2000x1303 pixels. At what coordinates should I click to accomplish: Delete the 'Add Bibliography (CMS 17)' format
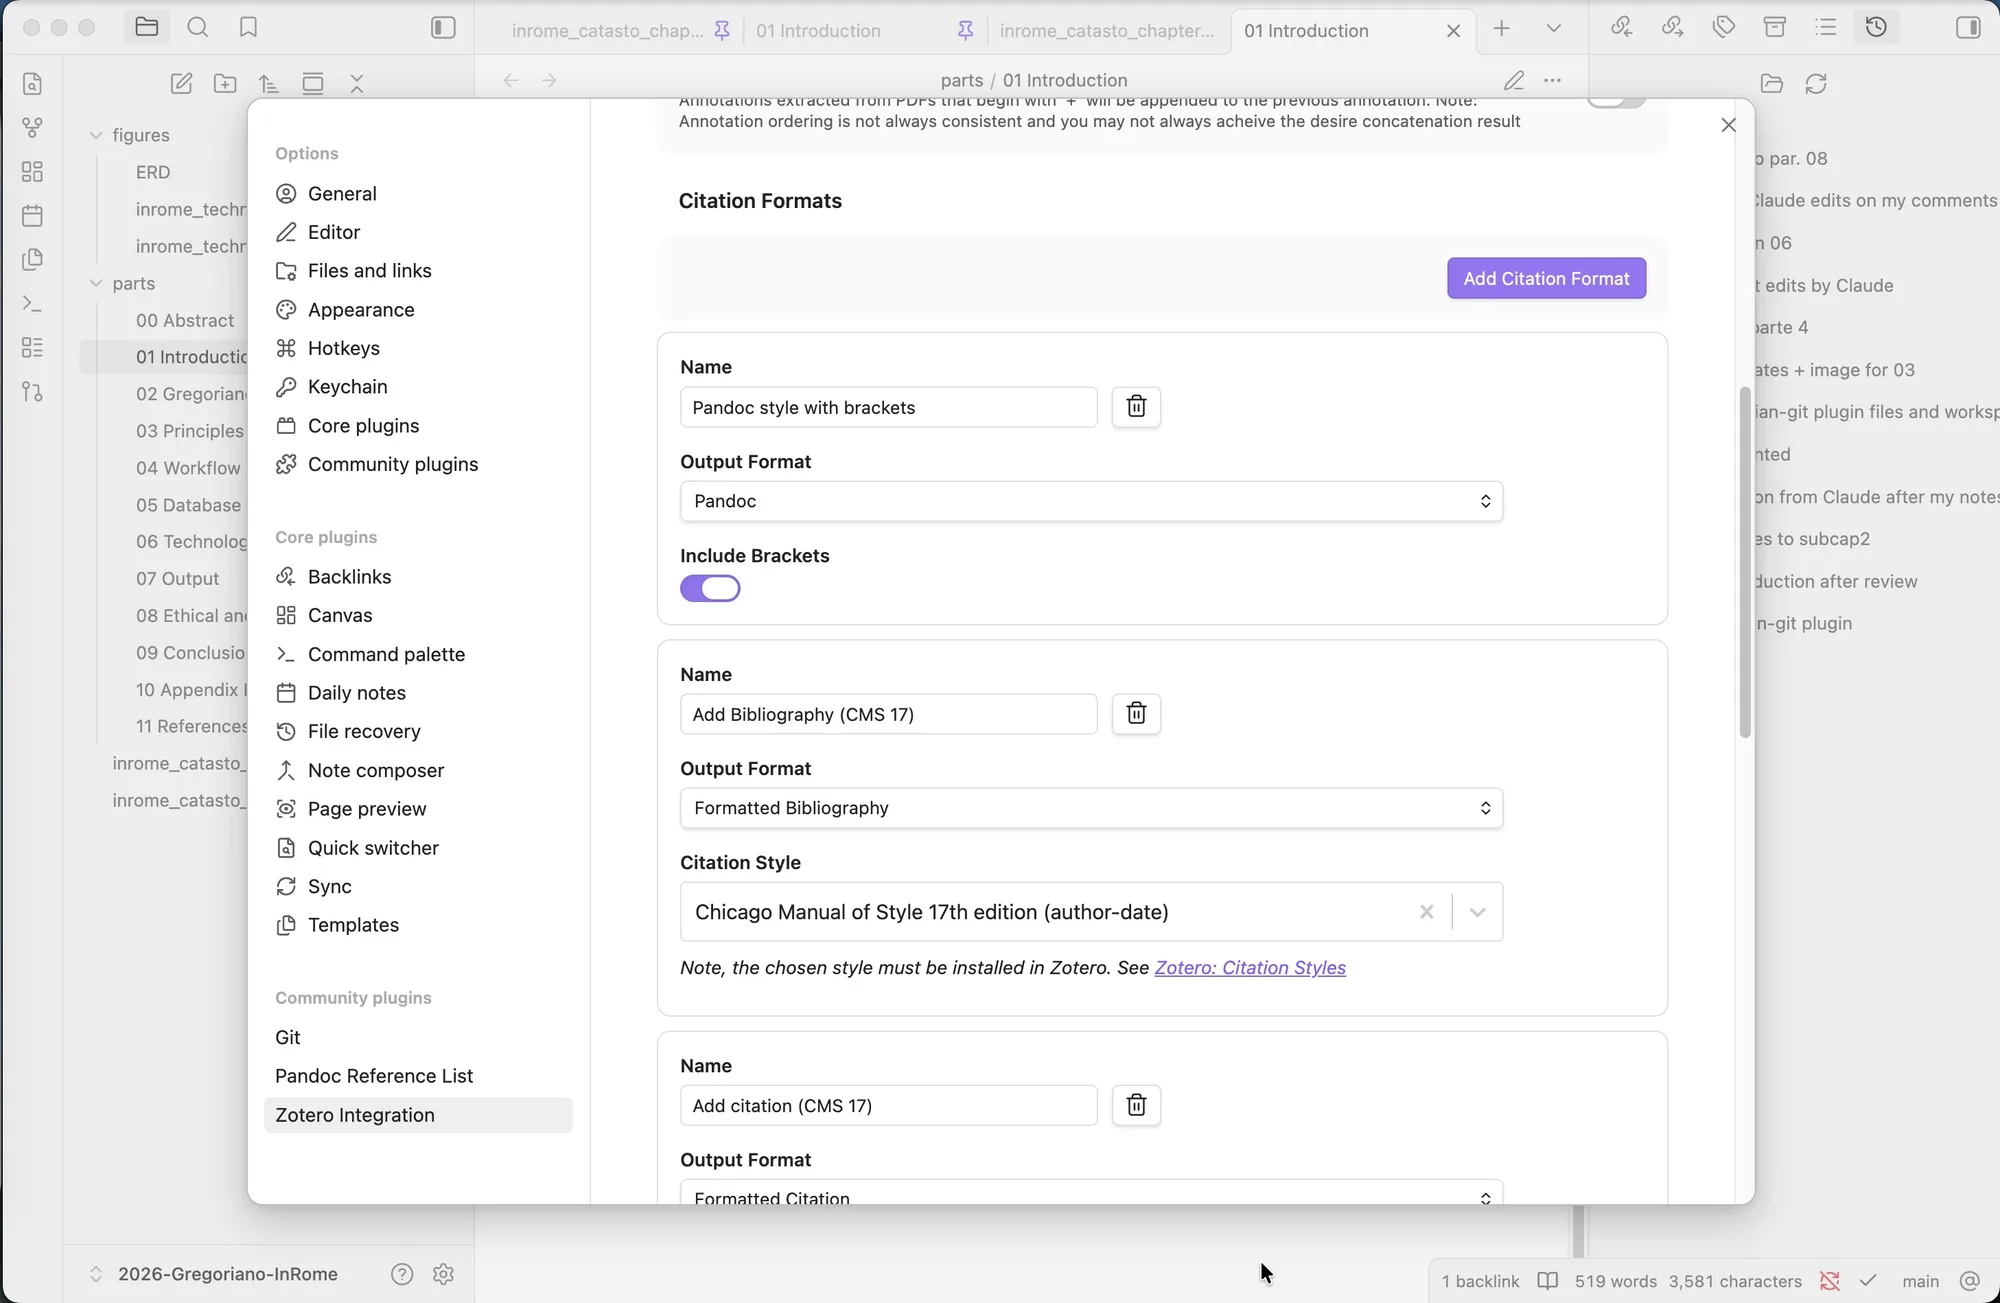click(1136, 714)
